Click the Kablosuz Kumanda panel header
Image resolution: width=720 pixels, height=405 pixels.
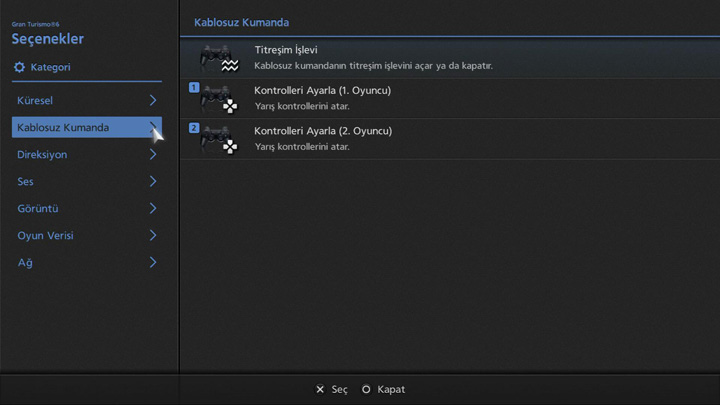[x=234, y=21]
